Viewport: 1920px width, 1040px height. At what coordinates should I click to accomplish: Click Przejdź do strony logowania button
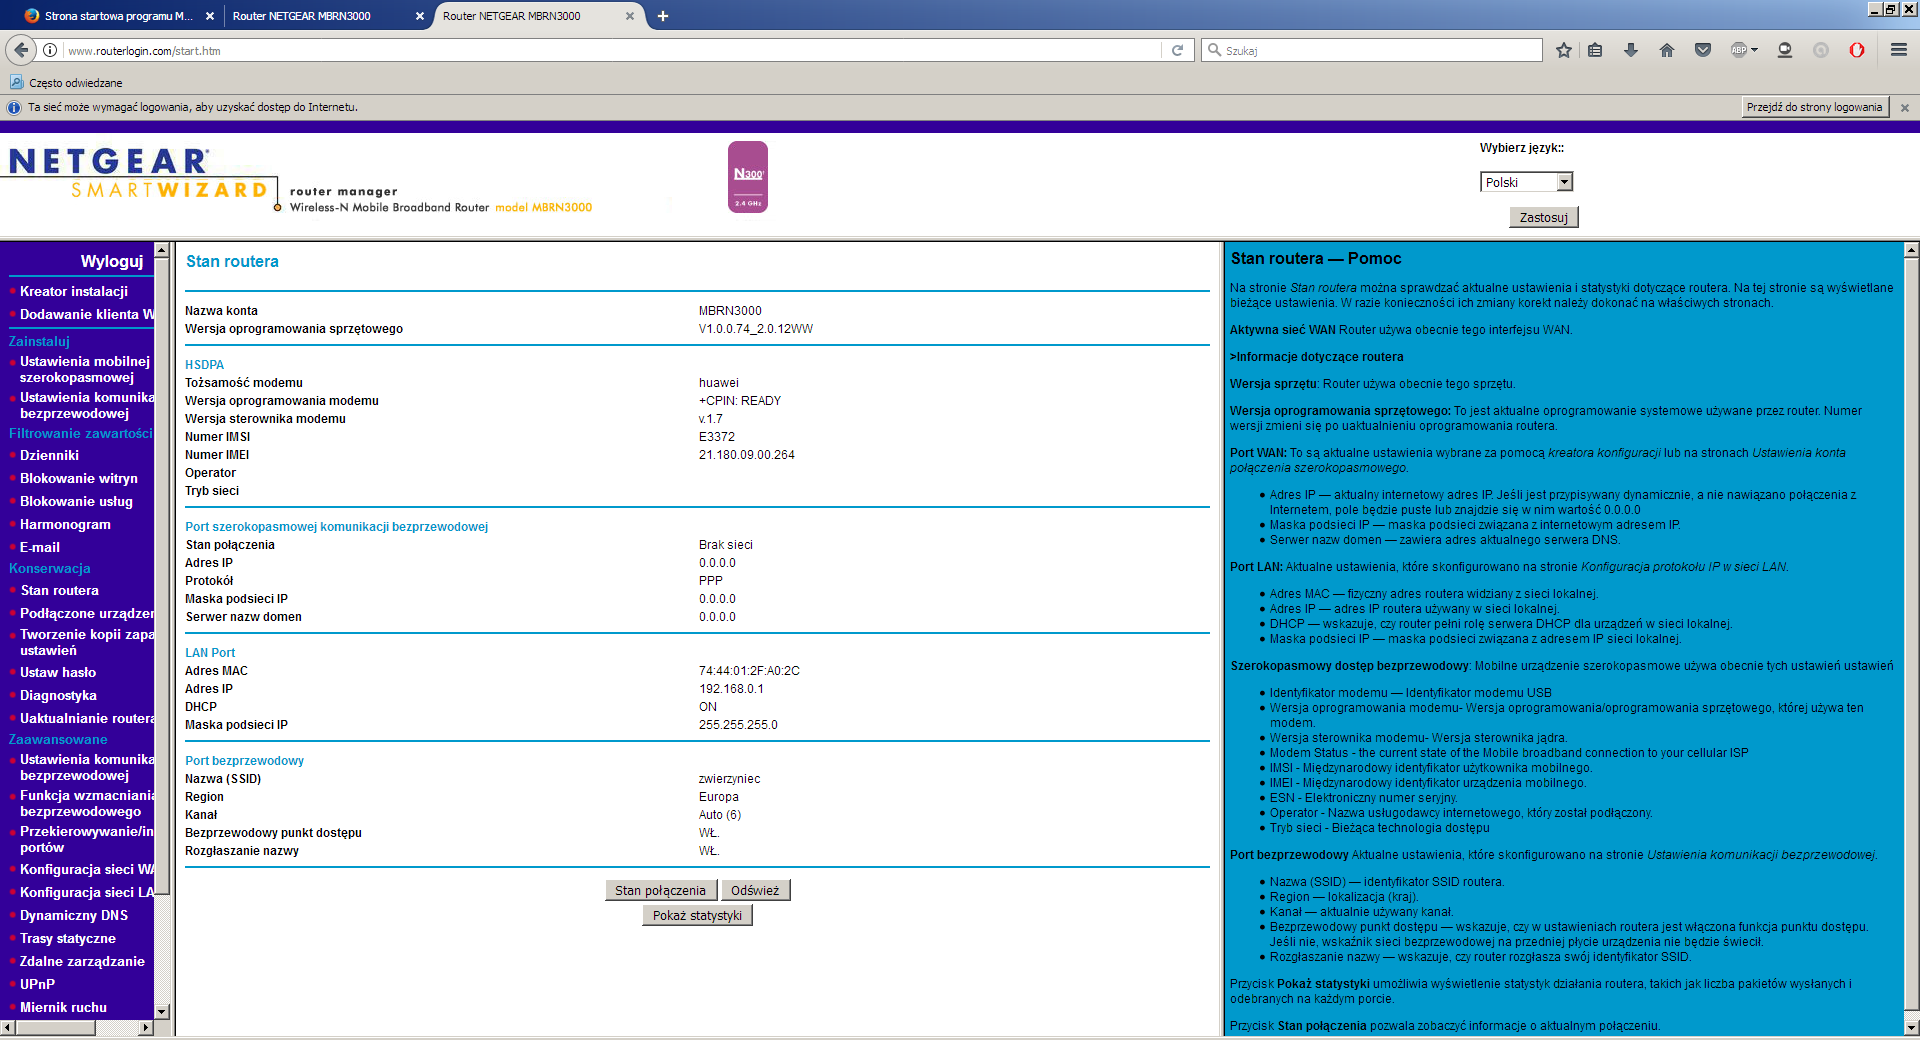coord(1814,107)
